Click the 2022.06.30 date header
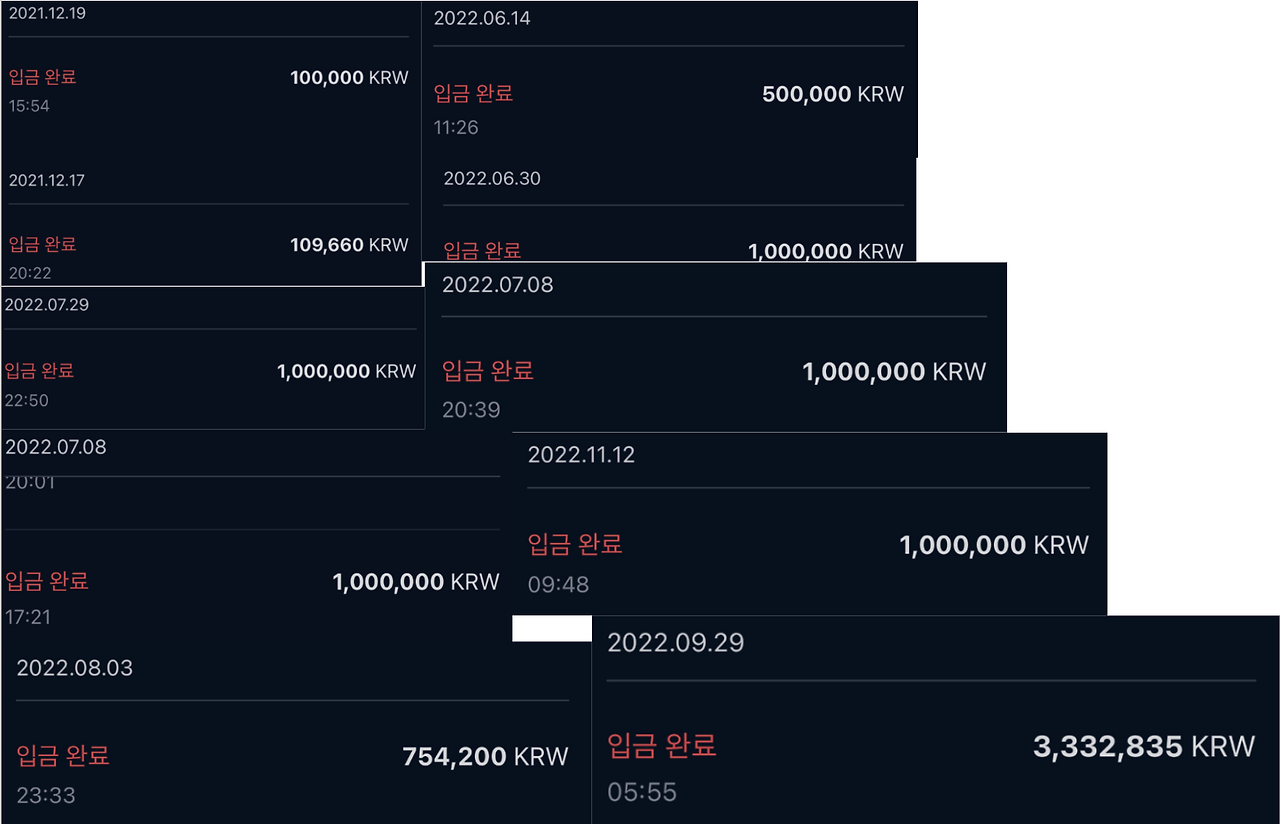 (x=493, y=178)
